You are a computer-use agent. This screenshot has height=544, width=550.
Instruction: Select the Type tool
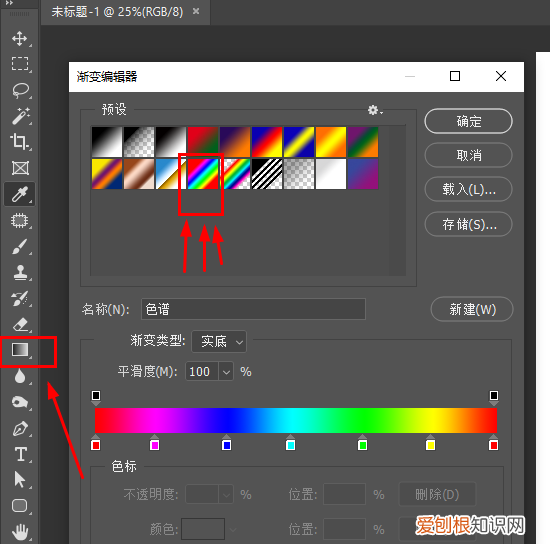(x=20, y=454)
